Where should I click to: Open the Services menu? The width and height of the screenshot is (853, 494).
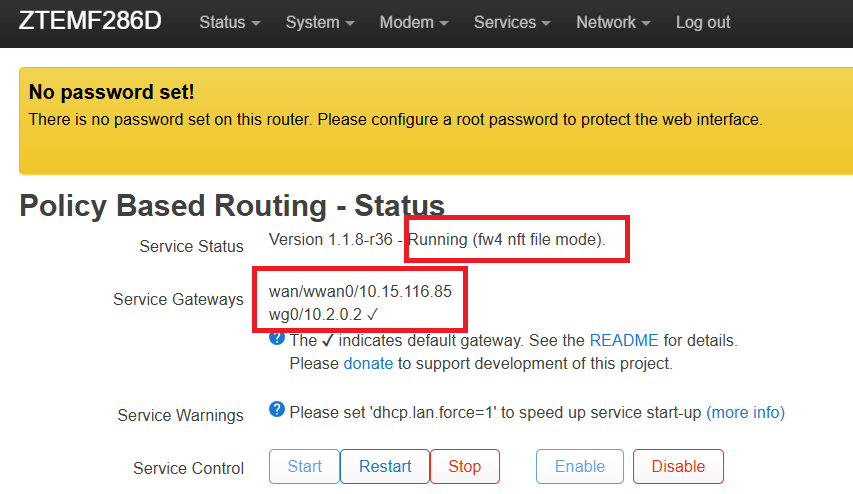[x=512, y=22]
